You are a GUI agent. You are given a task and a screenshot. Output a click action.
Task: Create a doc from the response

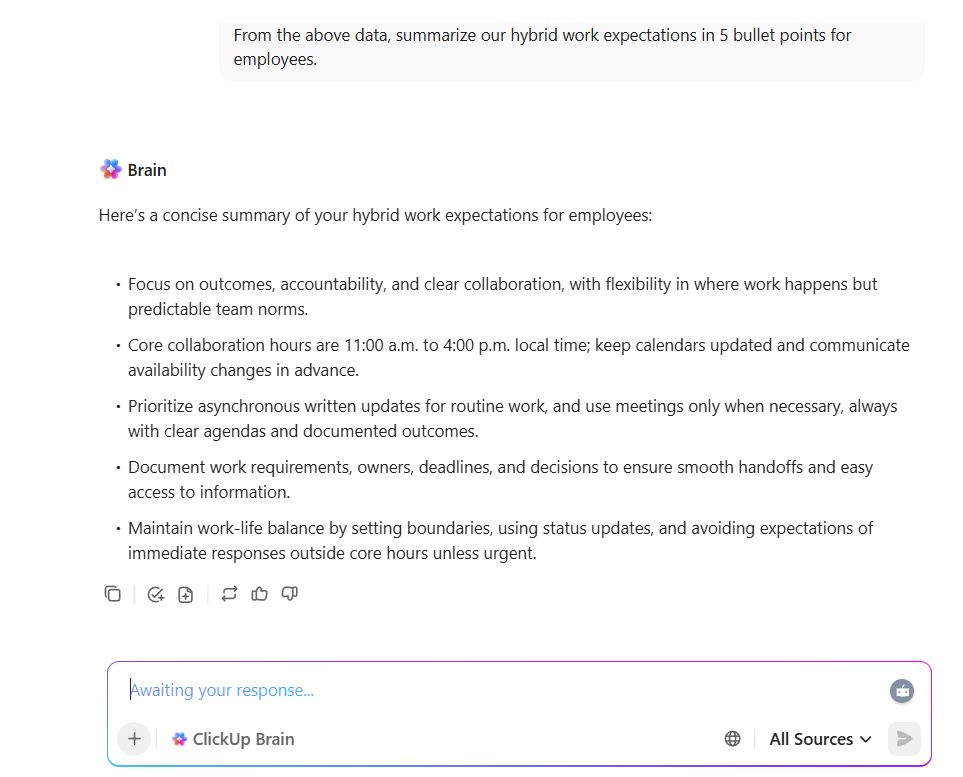185,593
